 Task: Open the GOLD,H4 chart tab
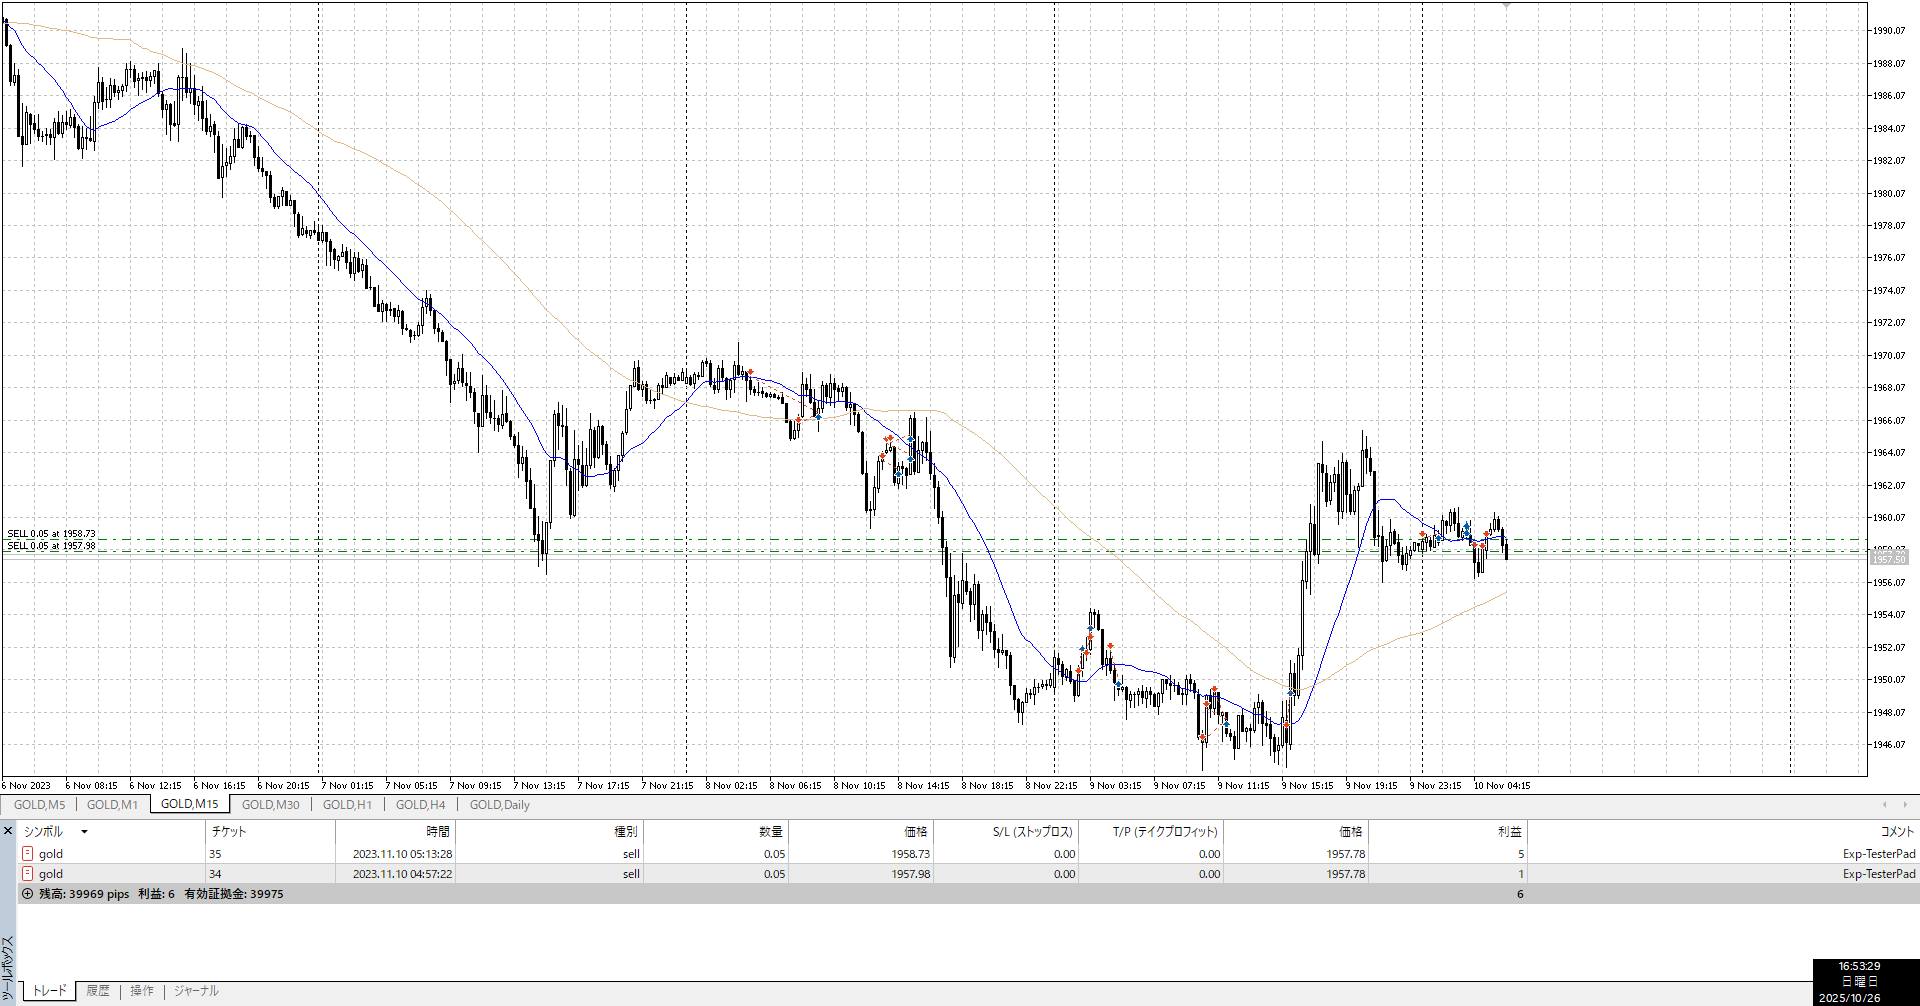[x=420, y=805]
